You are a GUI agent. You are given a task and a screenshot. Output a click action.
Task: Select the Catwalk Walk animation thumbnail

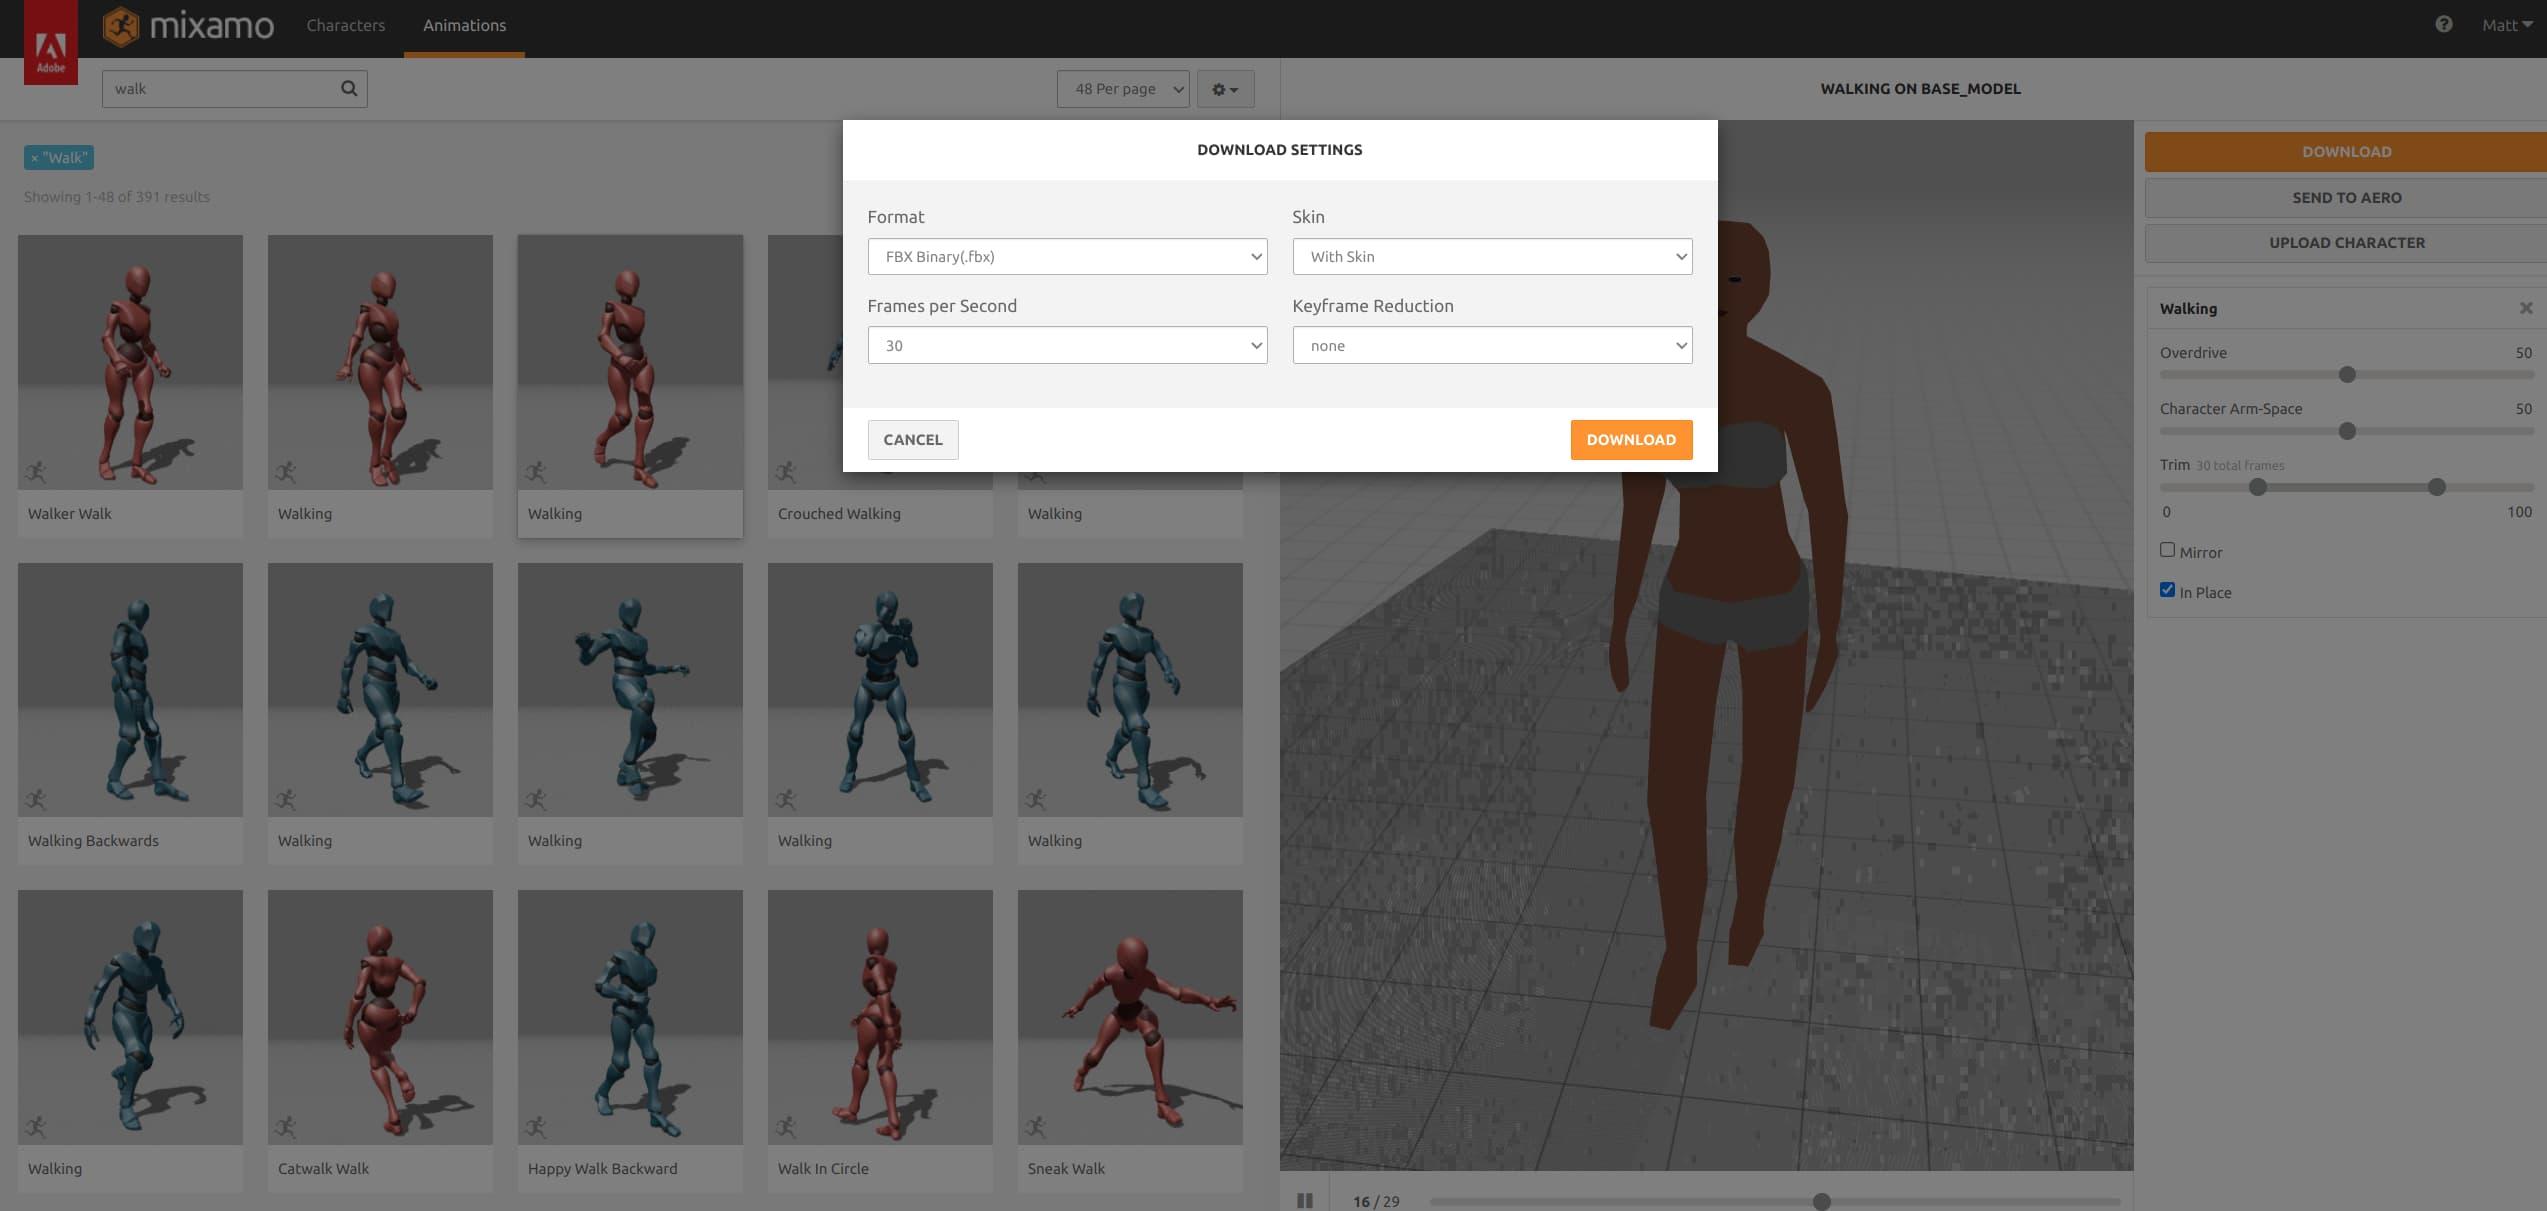(x=380, y=1017)
